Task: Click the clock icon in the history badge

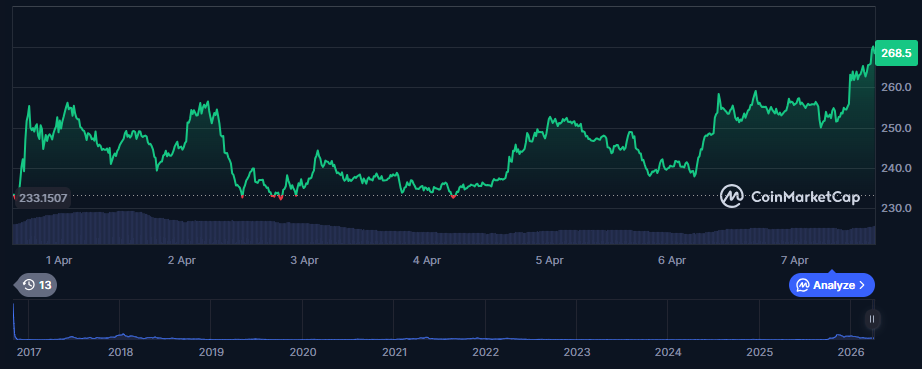Action: tap(29, 286)
